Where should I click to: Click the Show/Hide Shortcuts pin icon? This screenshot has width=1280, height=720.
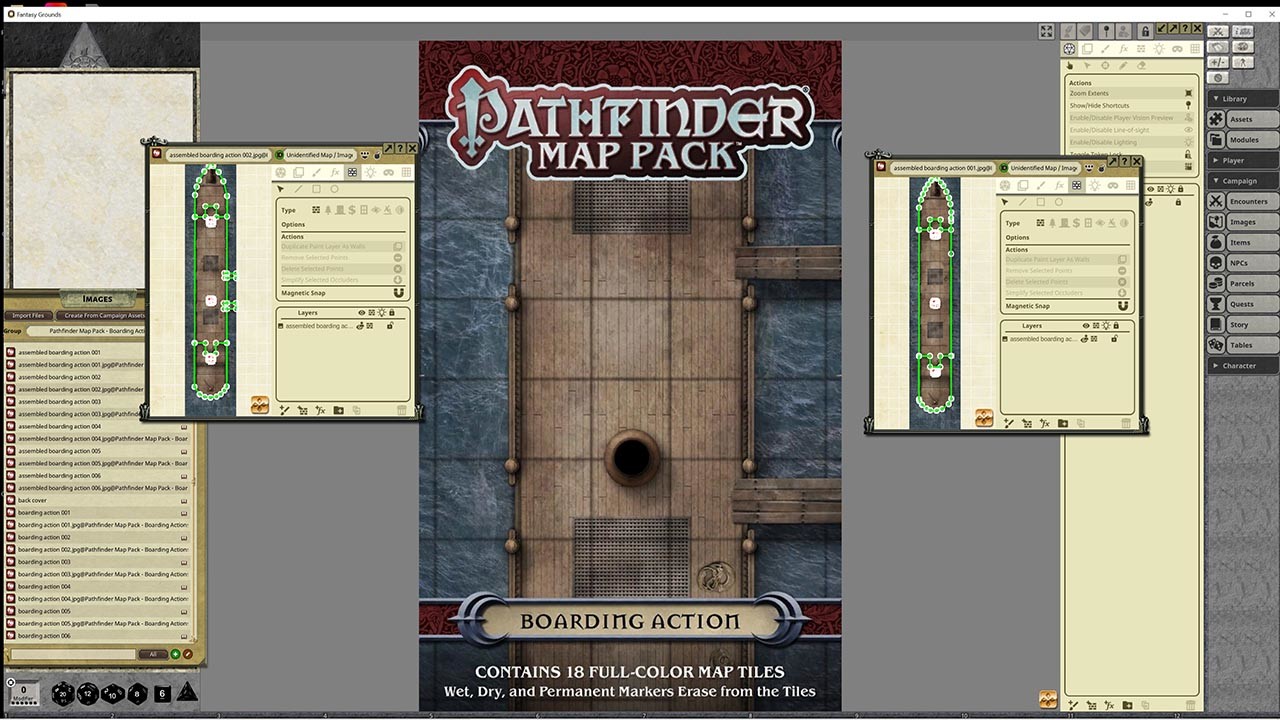[1188, 105]
